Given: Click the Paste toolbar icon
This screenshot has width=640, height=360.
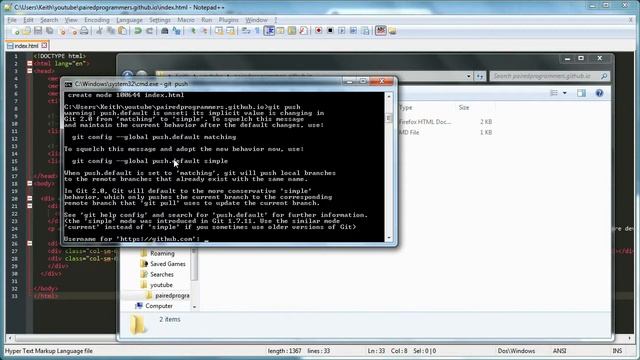Looking at the screenshot, I should pyautogui.click(x=122, y=31).
